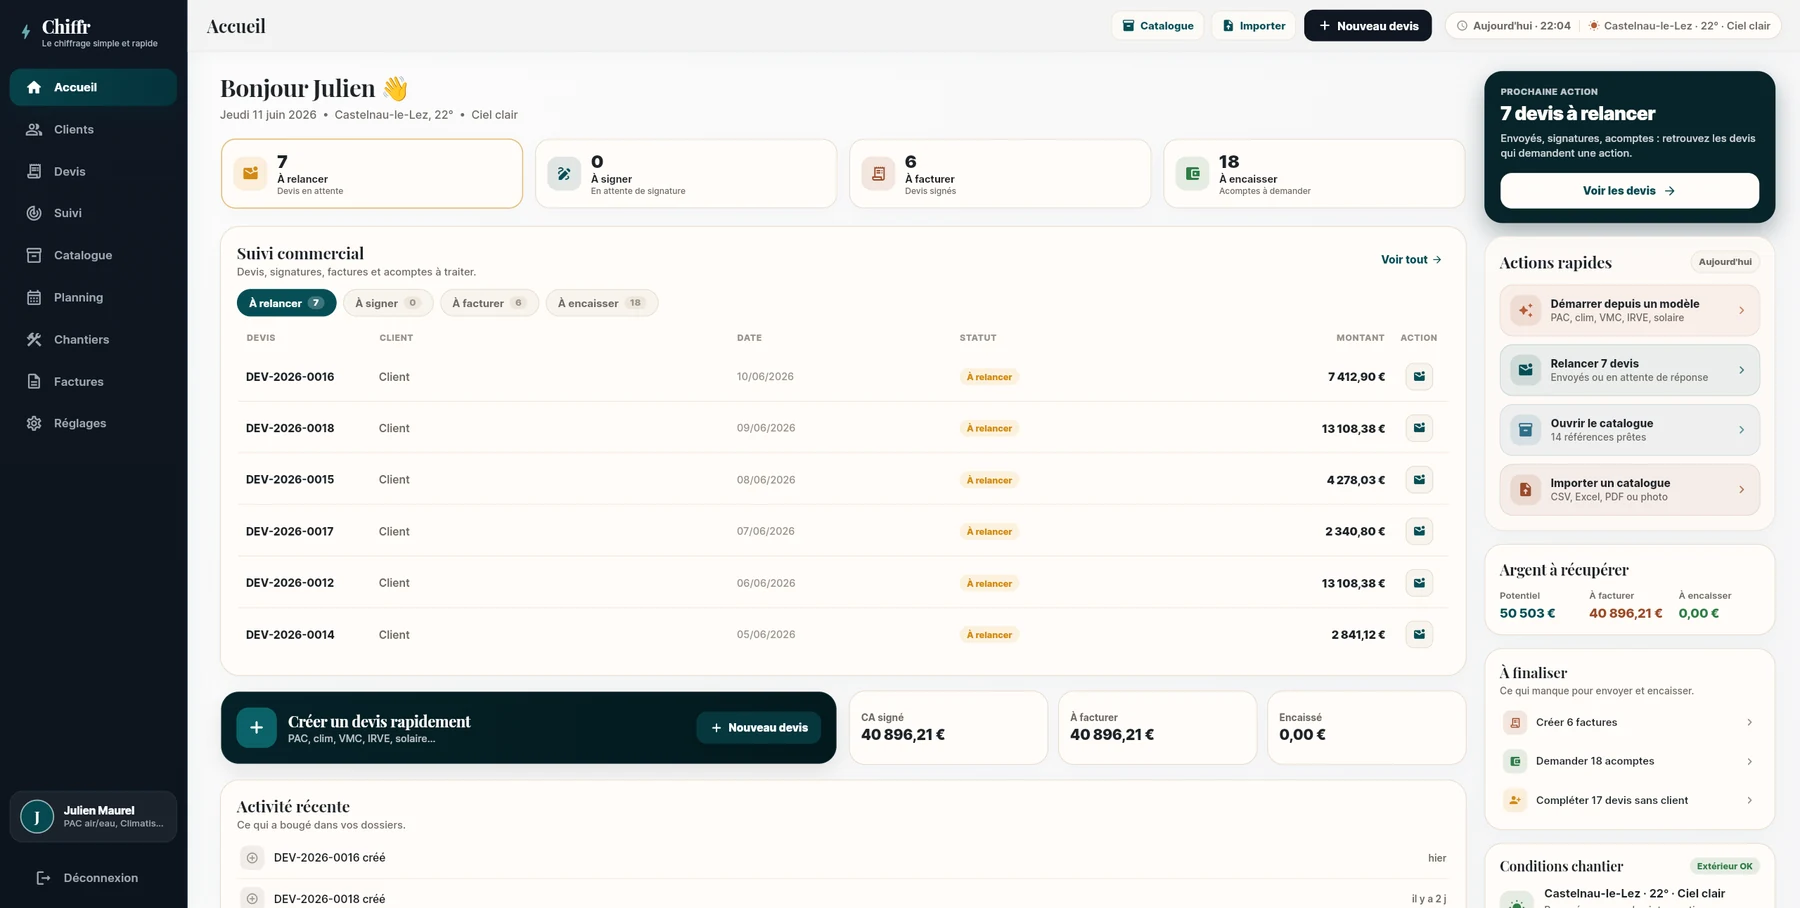This screenshot has width=1800, height=908.
Task: Expand Compléter 17 devis sans client chevron
Action: 1749,801
